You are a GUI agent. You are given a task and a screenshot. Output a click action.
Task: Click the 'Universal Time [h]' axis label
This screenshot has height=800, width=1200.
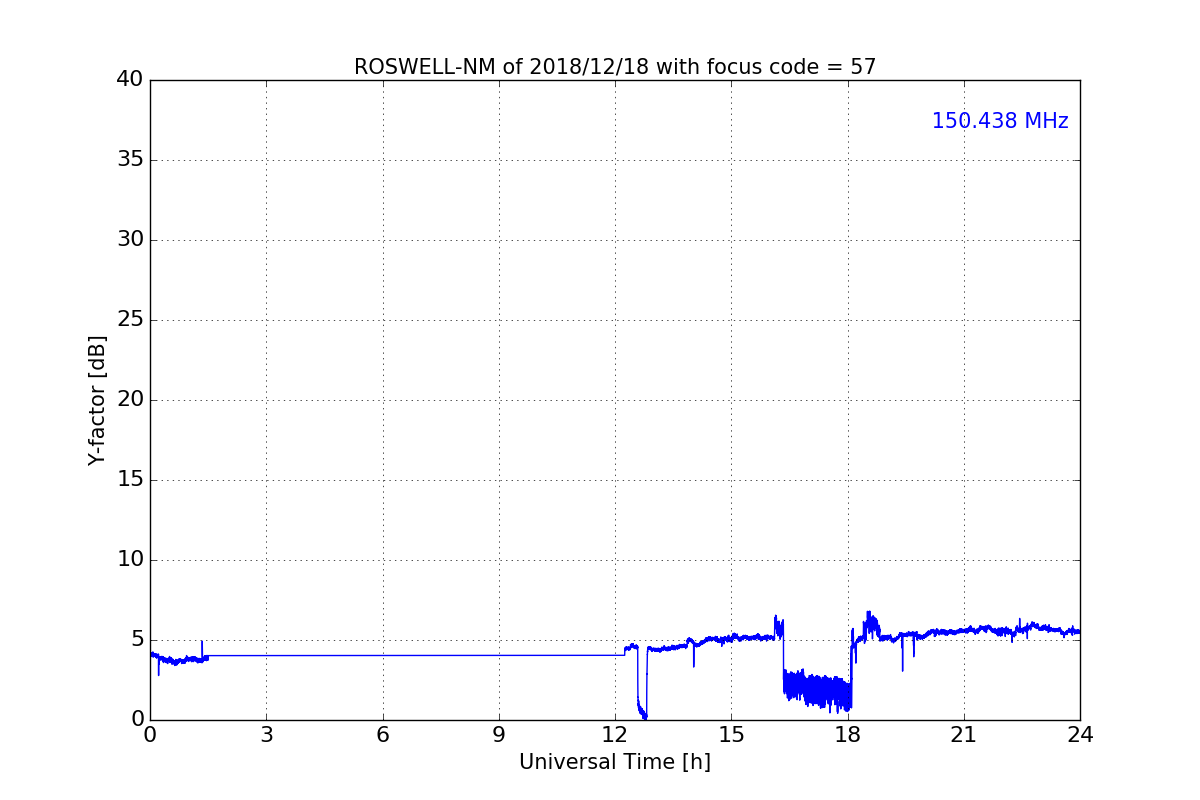tap(615, 762)
